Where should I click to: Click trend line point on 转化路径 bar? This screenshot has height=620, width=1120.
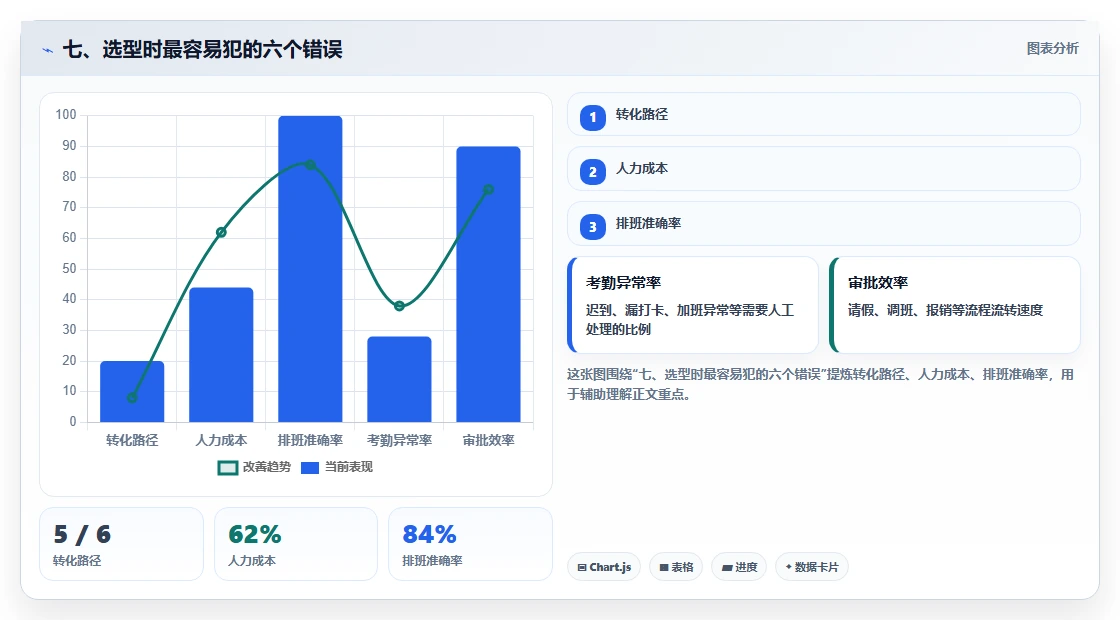click(132, 398)
